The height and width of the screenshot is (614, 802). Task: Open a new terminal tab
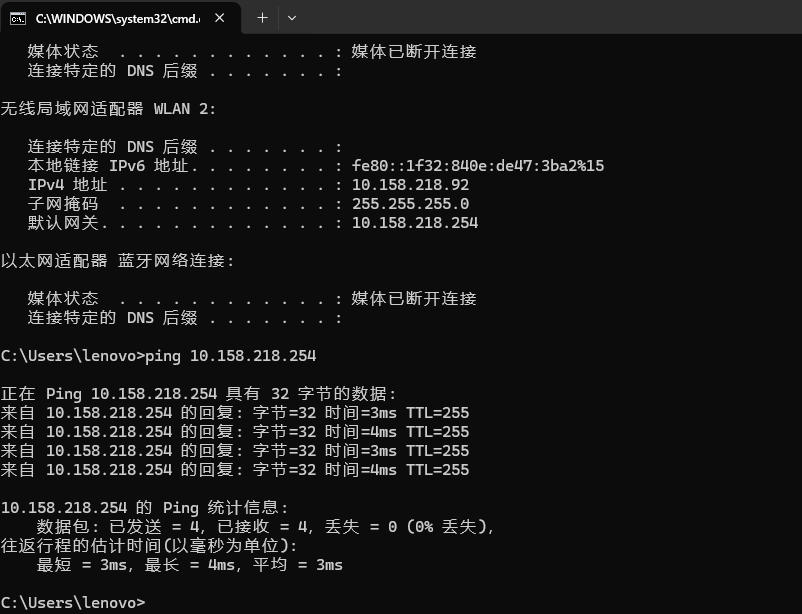pos(262,17)
